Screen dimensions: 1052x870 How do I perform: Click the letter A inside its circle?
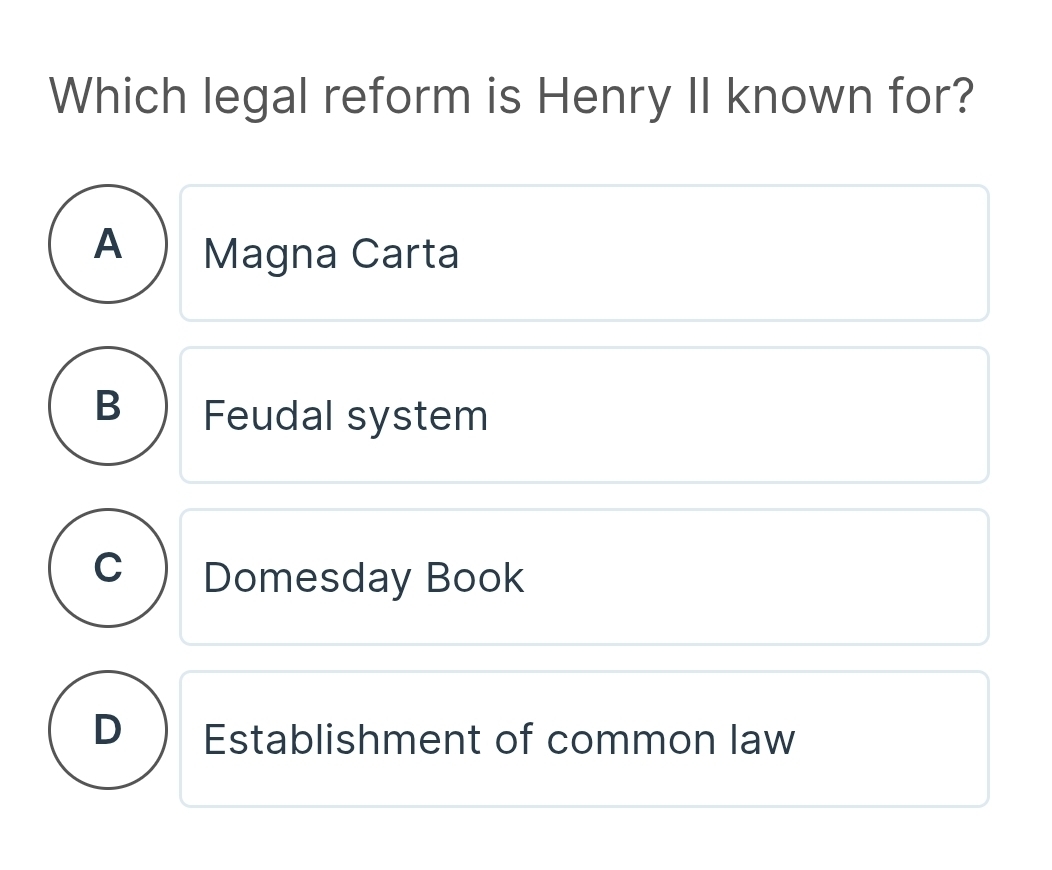tap(108, 244)
